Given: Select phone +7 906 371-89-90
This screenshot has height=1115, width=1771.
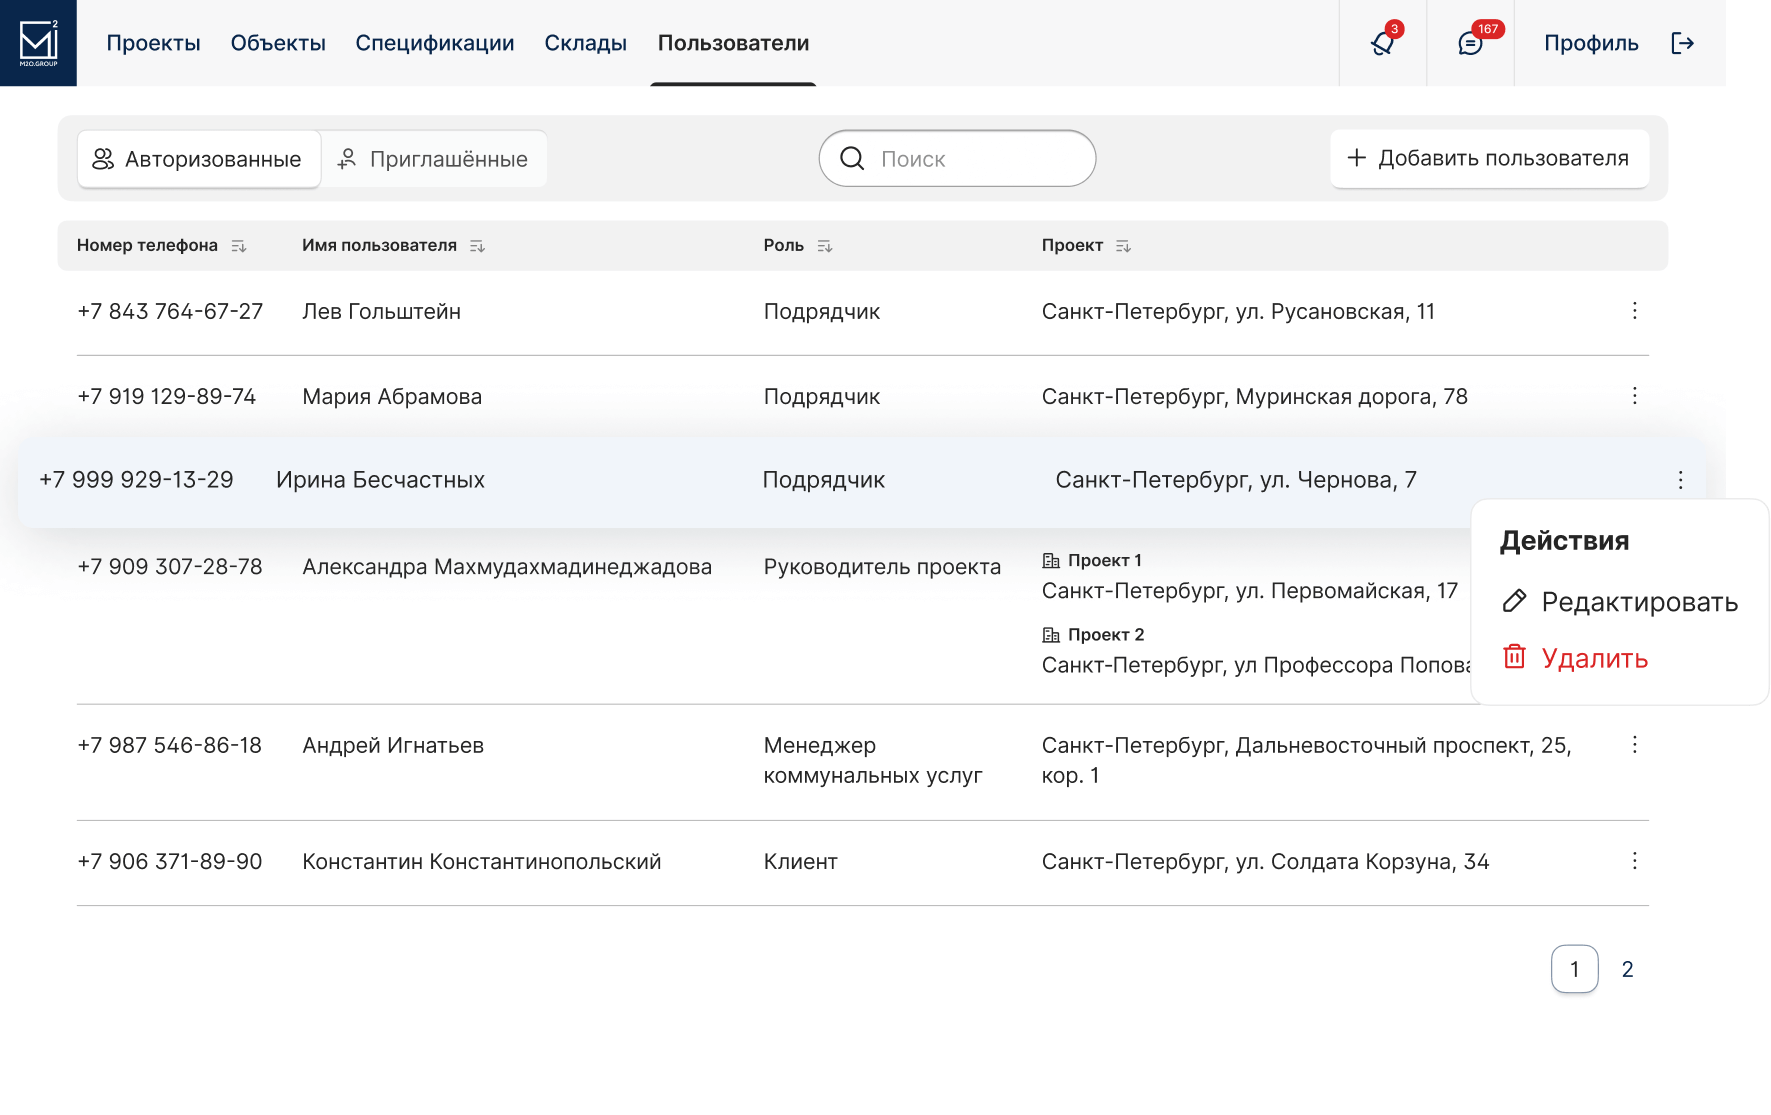Looking at the screenshot, I should click(170, 862).
